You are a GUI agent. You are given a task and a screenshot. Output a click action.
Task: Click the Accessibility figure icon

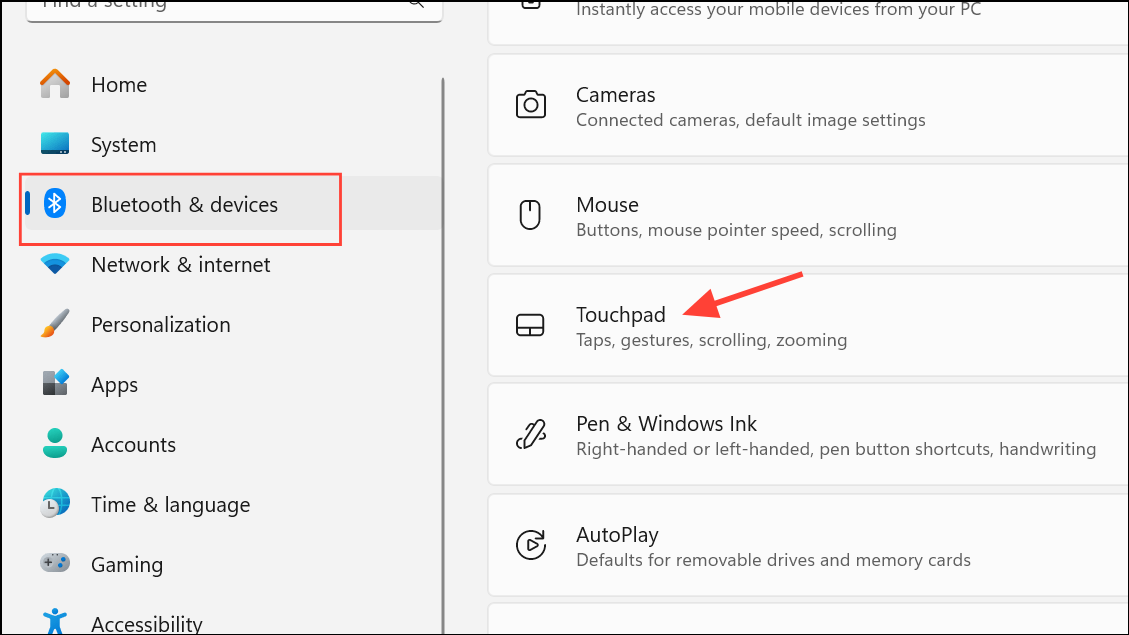tap(55, 622)
